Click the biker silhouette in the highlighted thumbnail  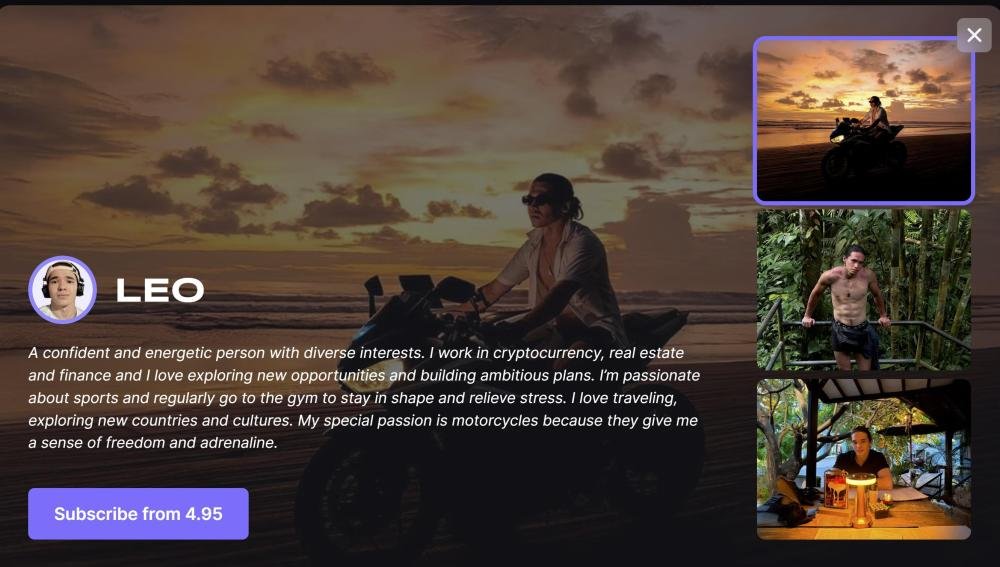(x=867, y=141)
